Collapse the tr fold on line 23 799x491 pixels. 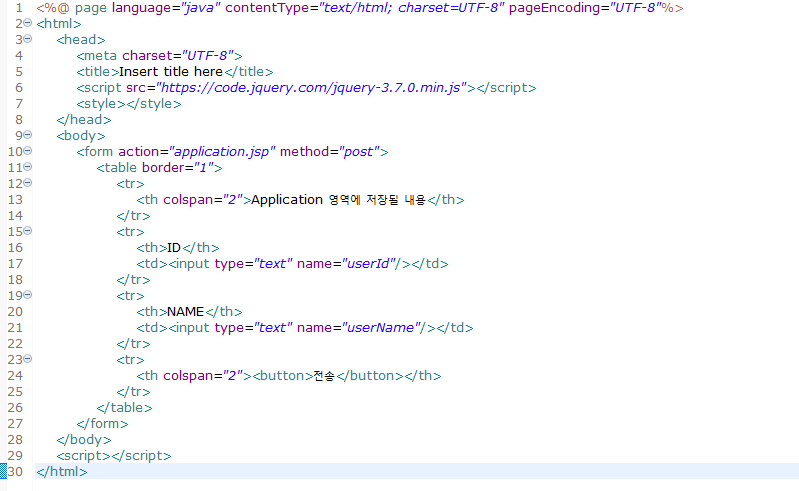pos(28,359)
